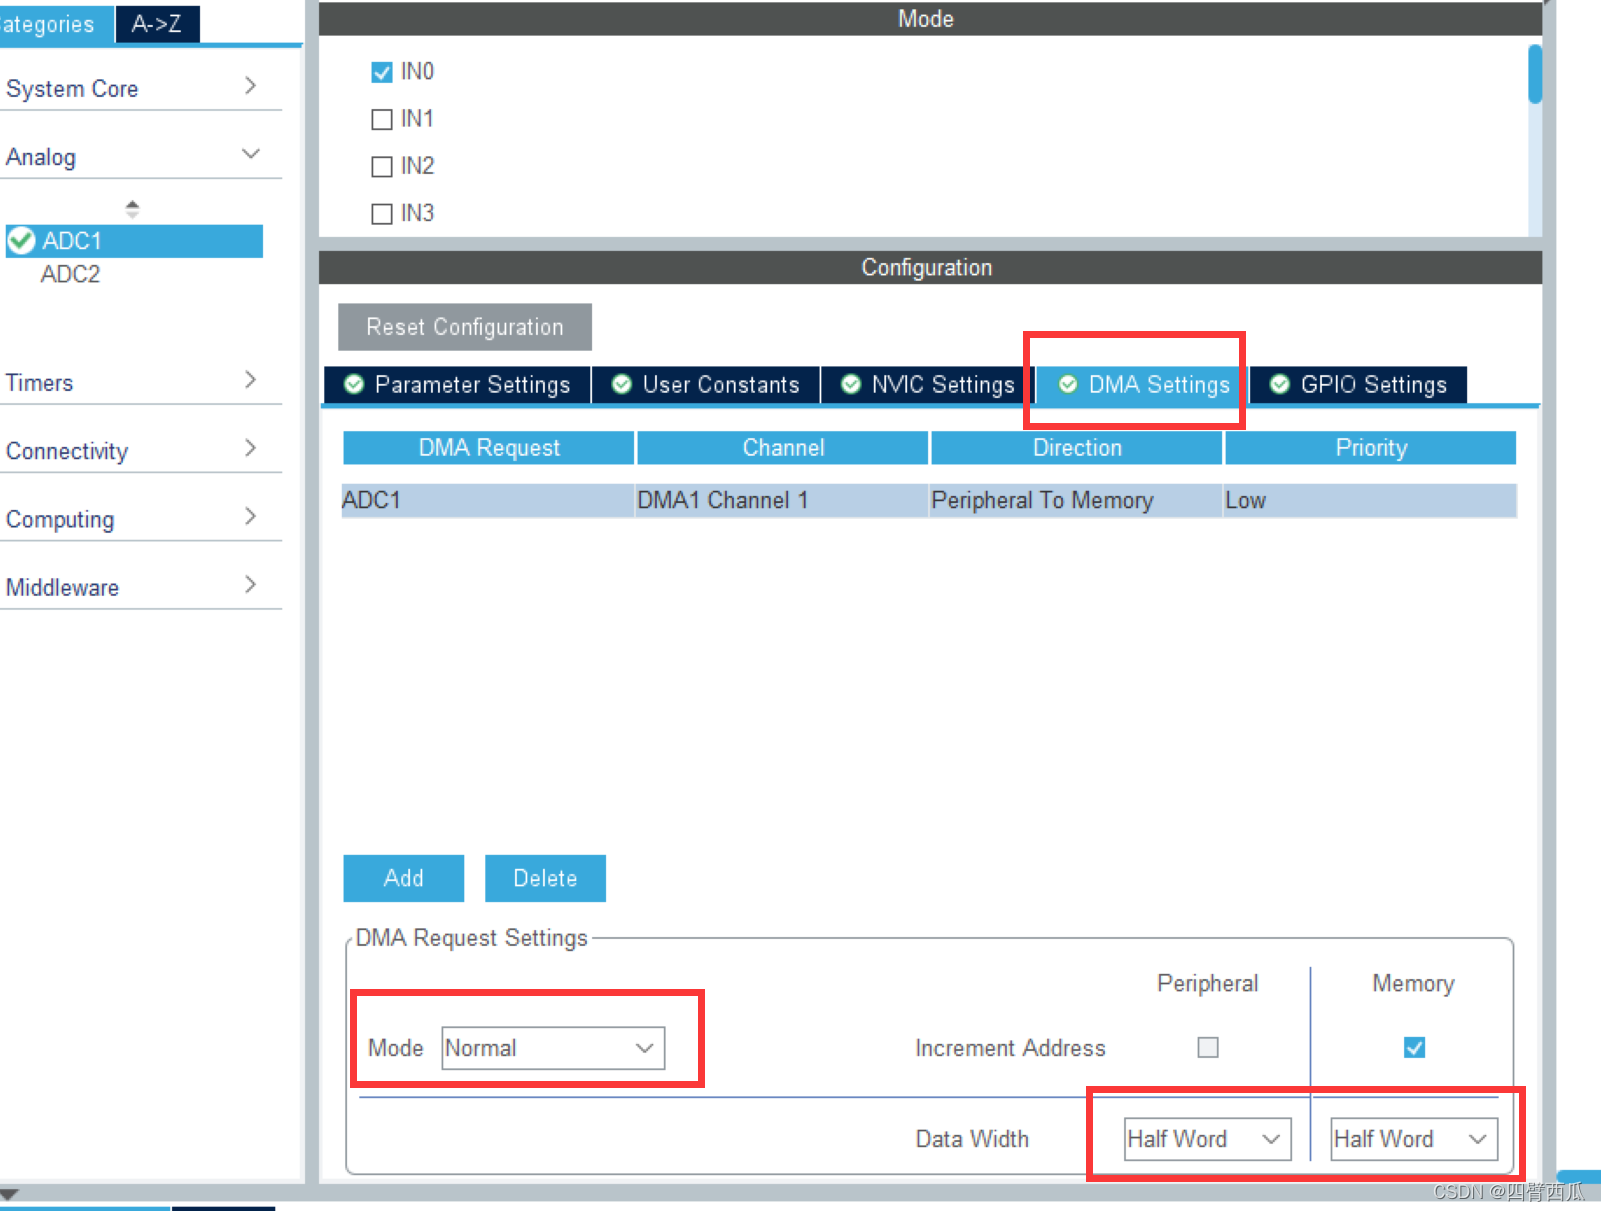
Task: Click the DMA1 Channel 1 cell
Action: (x=782, y=500)
